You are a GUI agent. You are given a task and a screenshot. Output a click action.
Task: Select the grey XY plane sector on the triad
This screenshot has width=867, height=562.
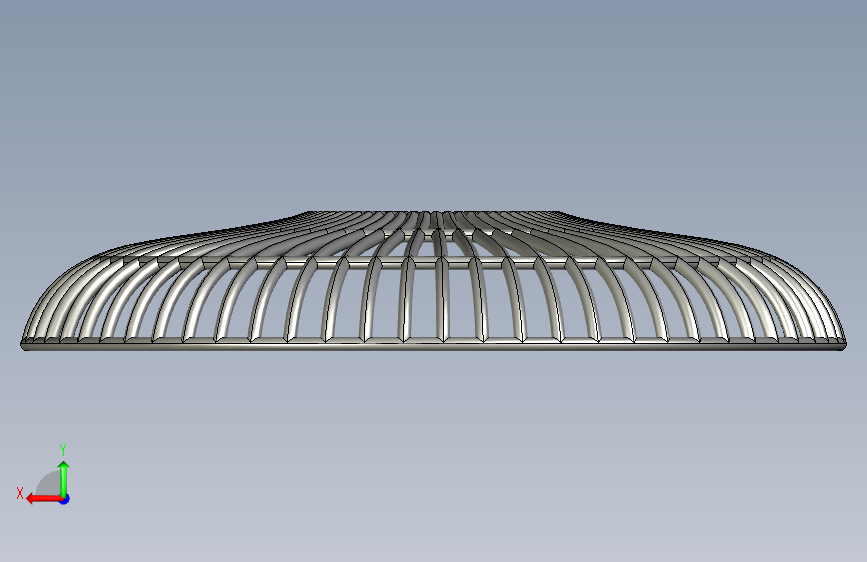pos(49,484)
